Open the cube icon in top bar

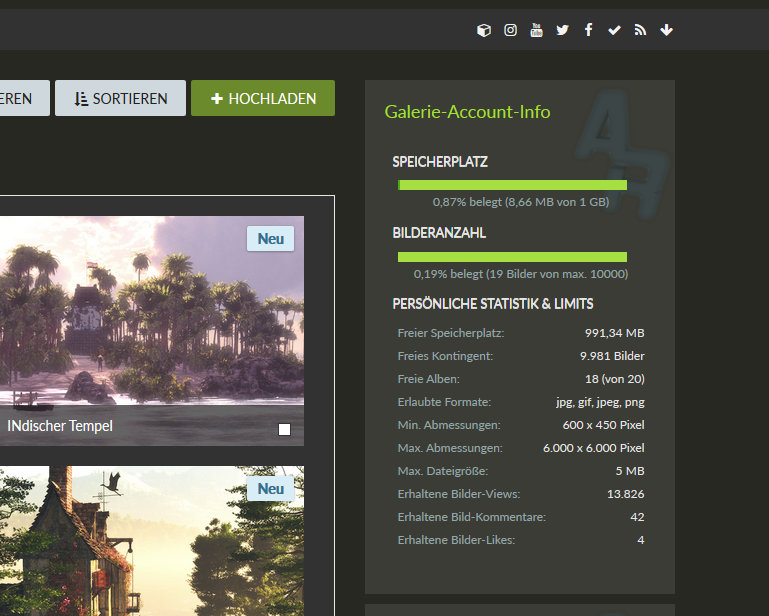(x=484, y=30)
